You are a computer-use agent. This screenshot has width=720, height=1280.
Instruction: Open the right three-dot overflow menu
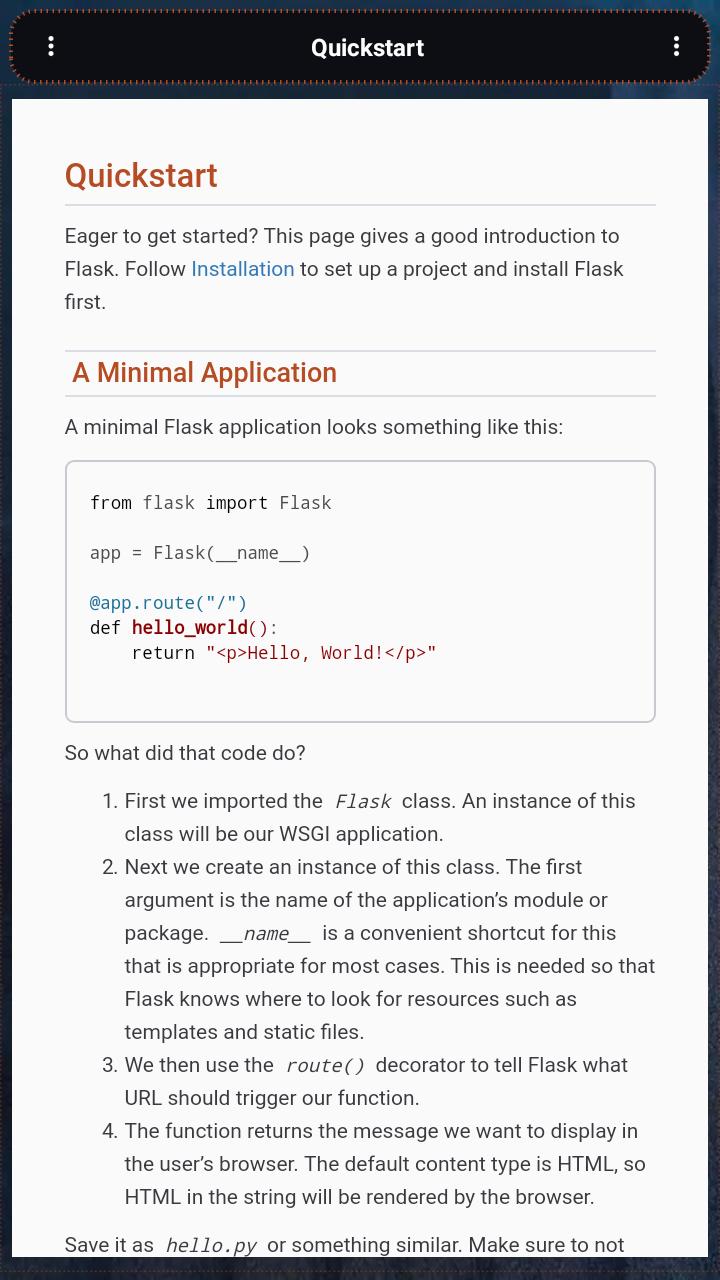pos(677,45)
